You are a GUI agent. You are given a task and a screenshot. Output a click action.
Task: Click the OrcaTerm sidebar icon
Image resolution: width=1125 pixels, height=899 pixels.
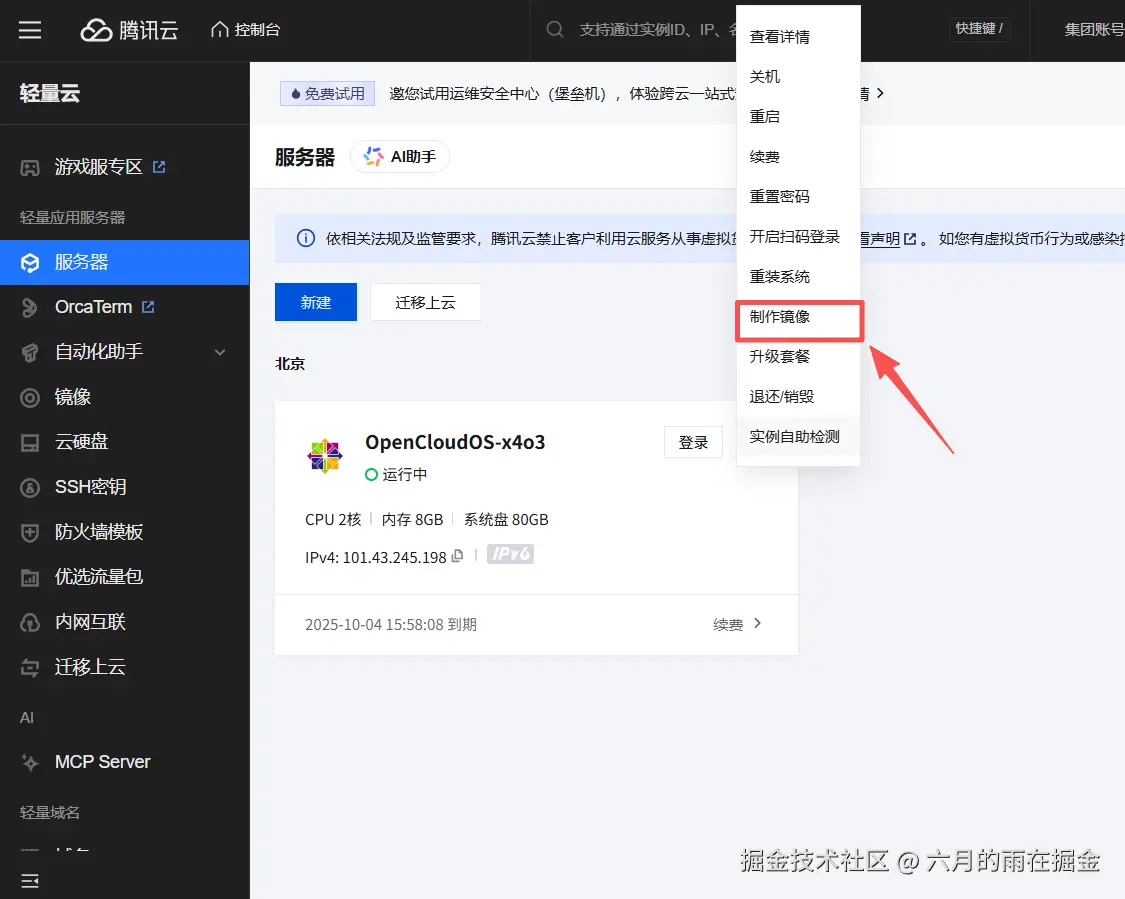coord(29,308)
